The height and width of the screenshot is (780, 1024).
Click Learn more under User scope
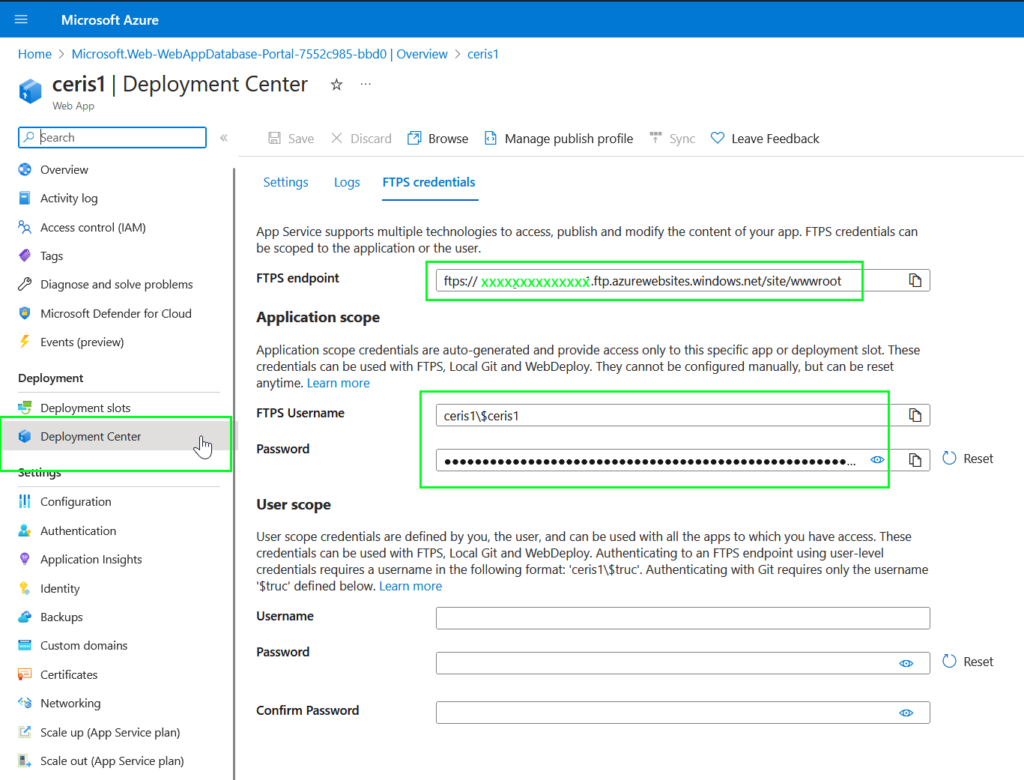point(411,586)
